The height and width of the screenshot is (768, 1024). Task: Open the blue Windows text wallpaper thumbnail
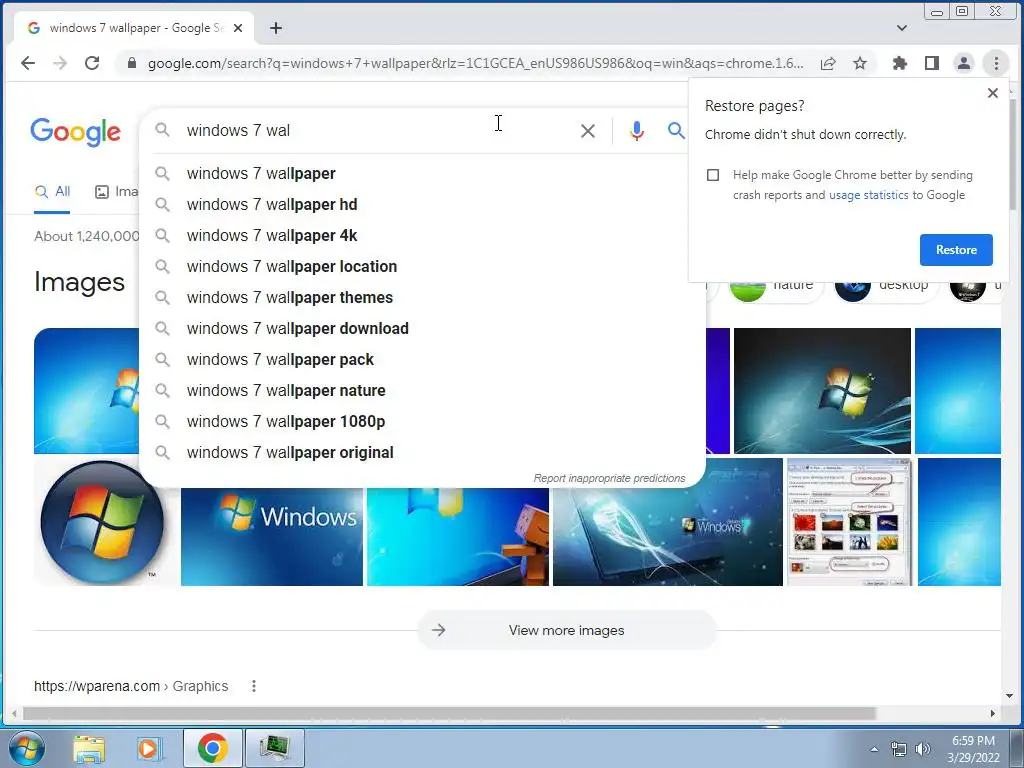click(272, 536)
